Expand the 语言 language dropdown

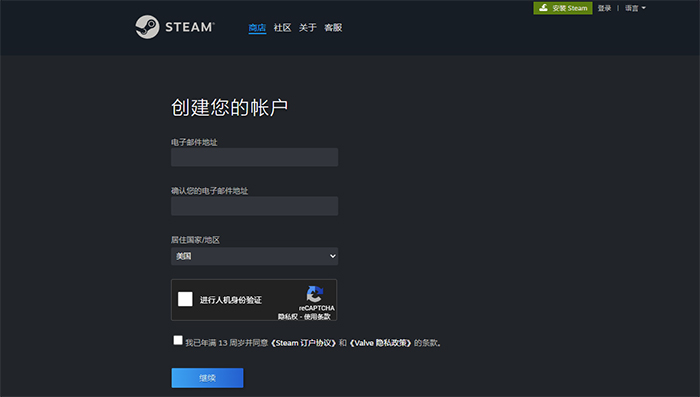pos(635,8)
